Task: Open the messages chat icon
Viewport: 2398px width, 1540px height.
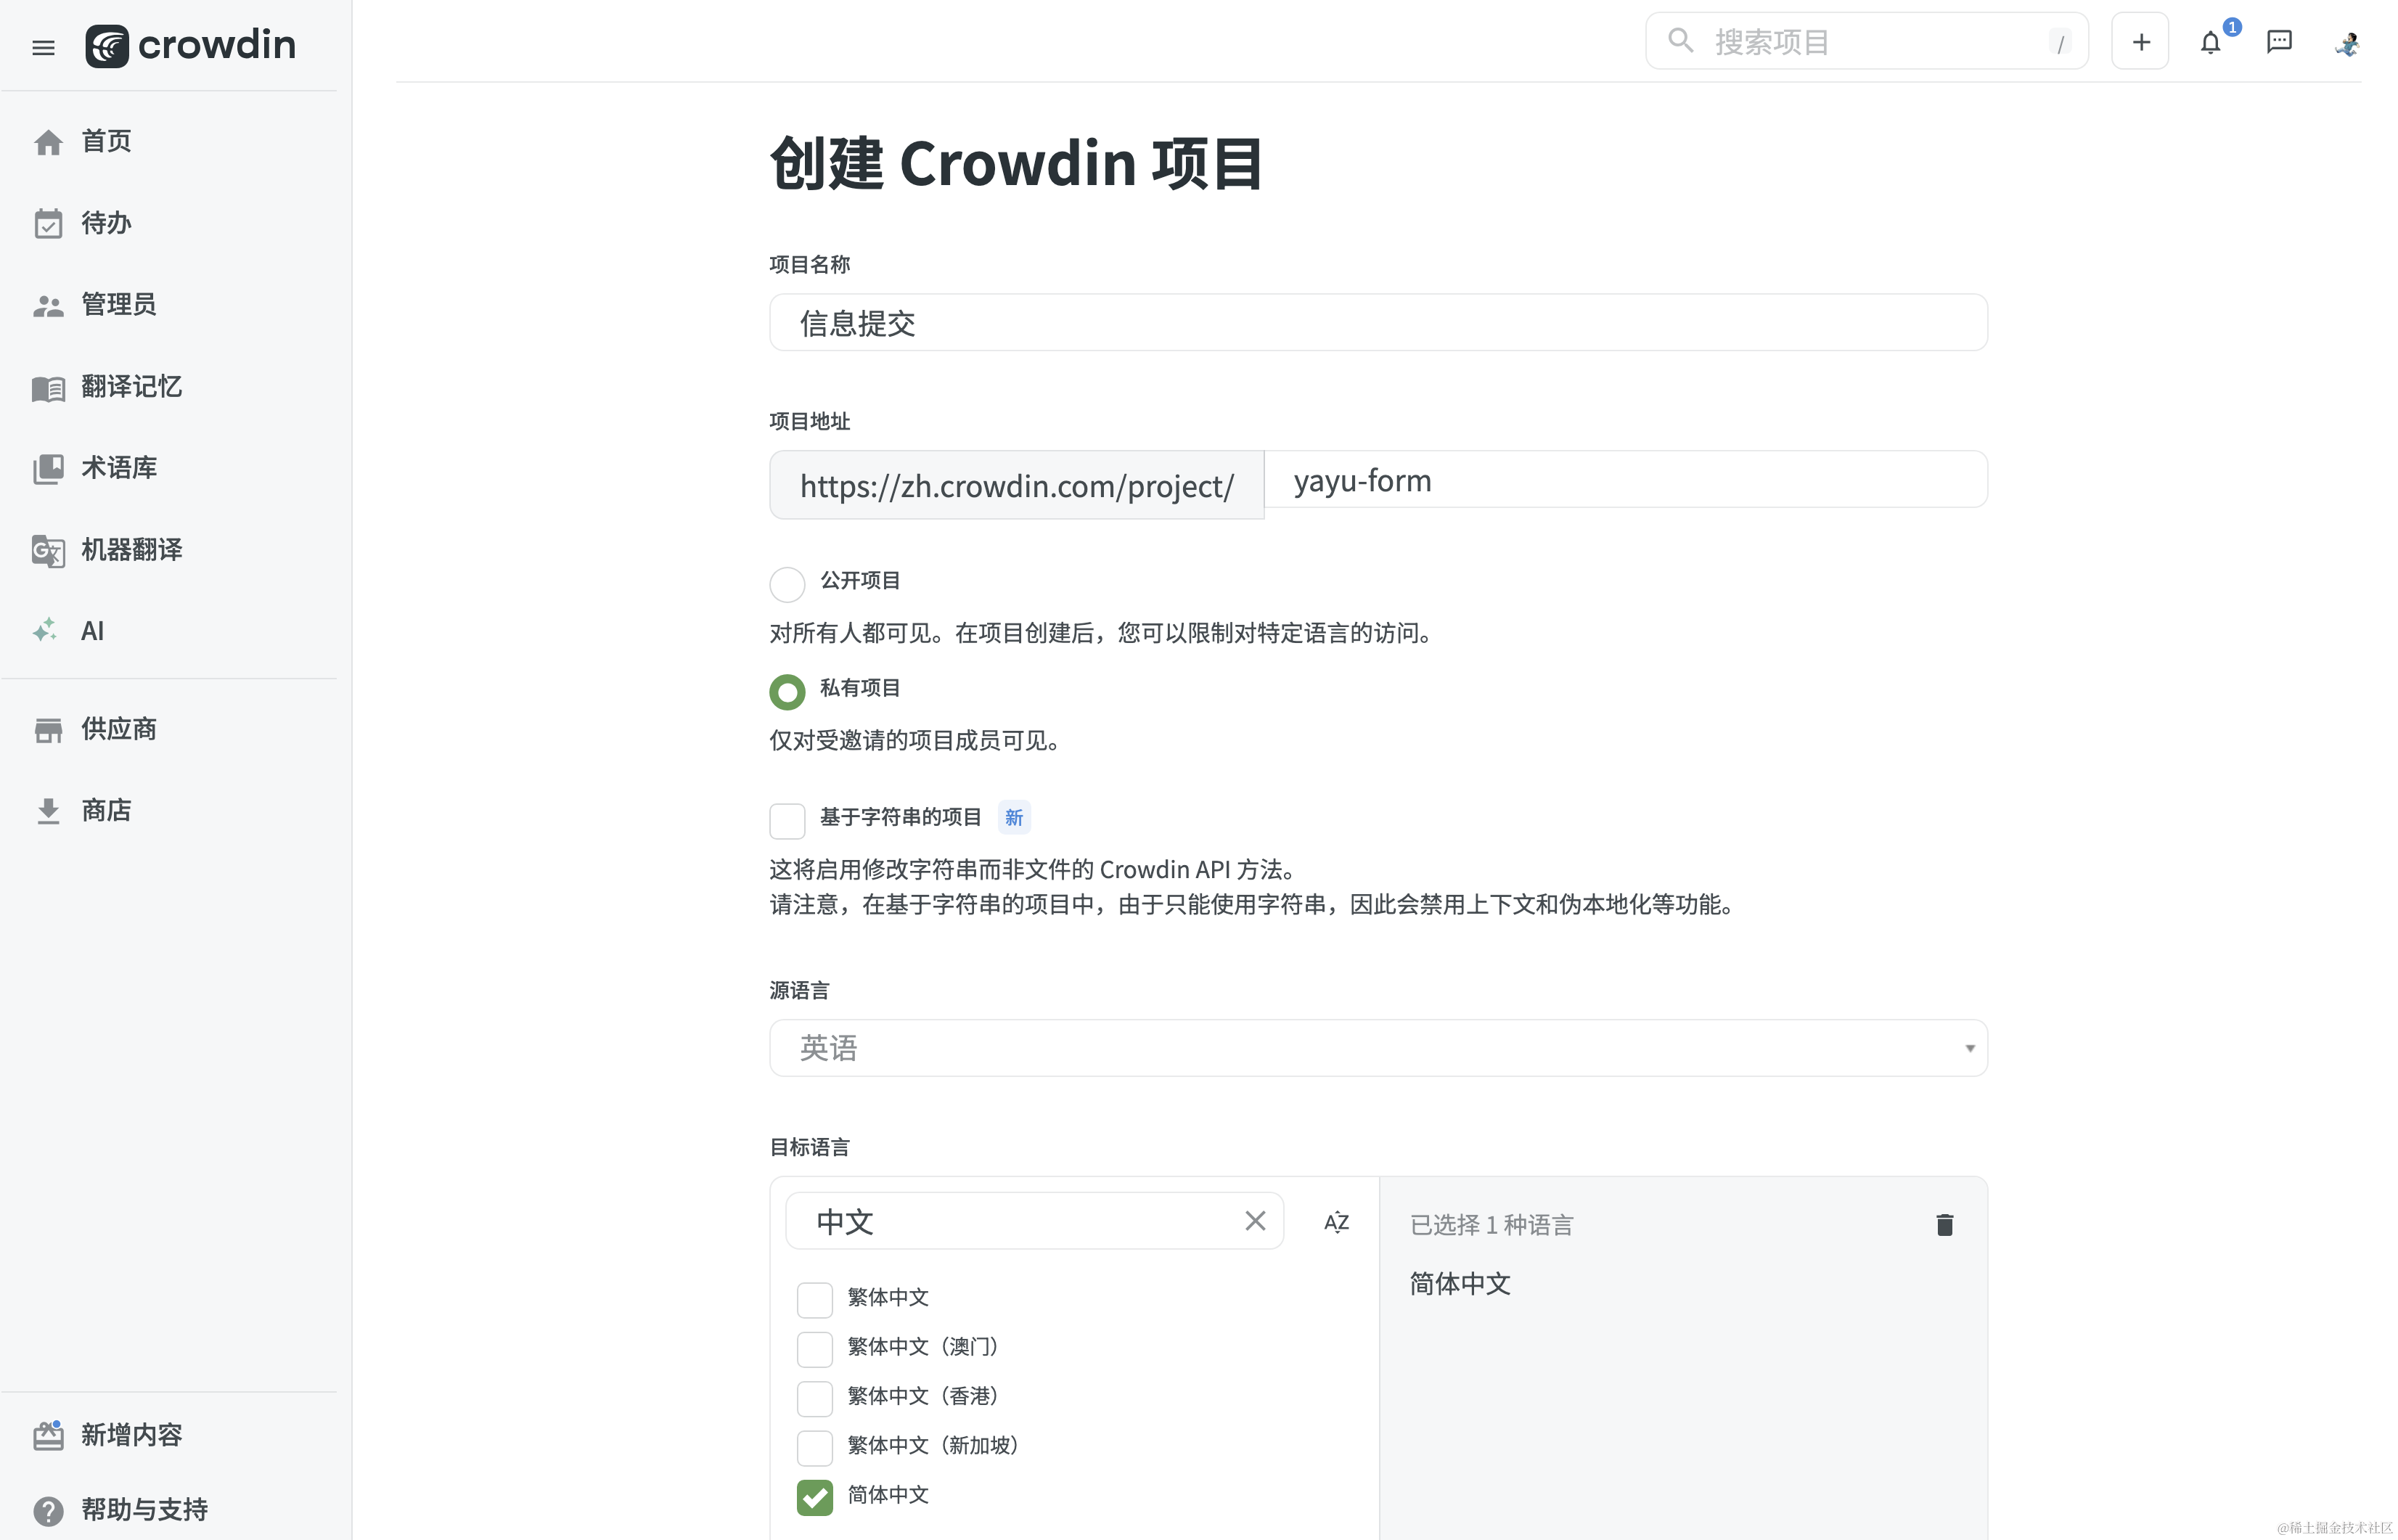Action: (x=2279, y=42)
